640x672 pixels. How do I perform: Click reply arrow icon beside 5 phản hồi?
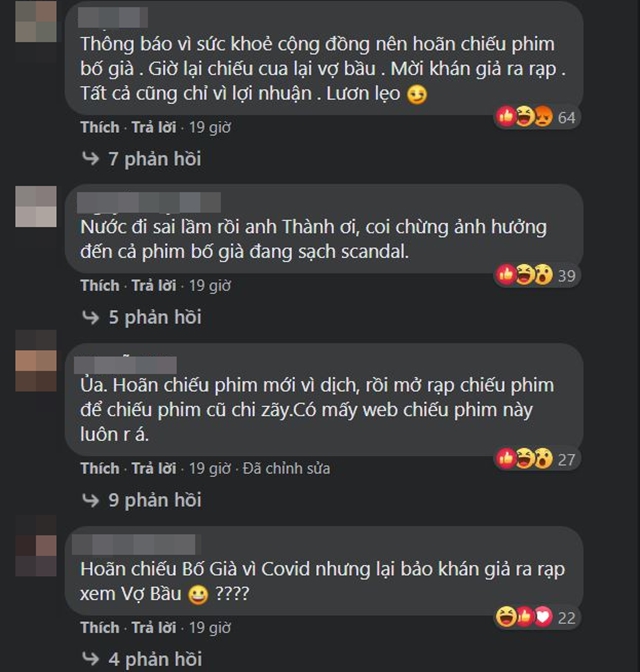90,317
